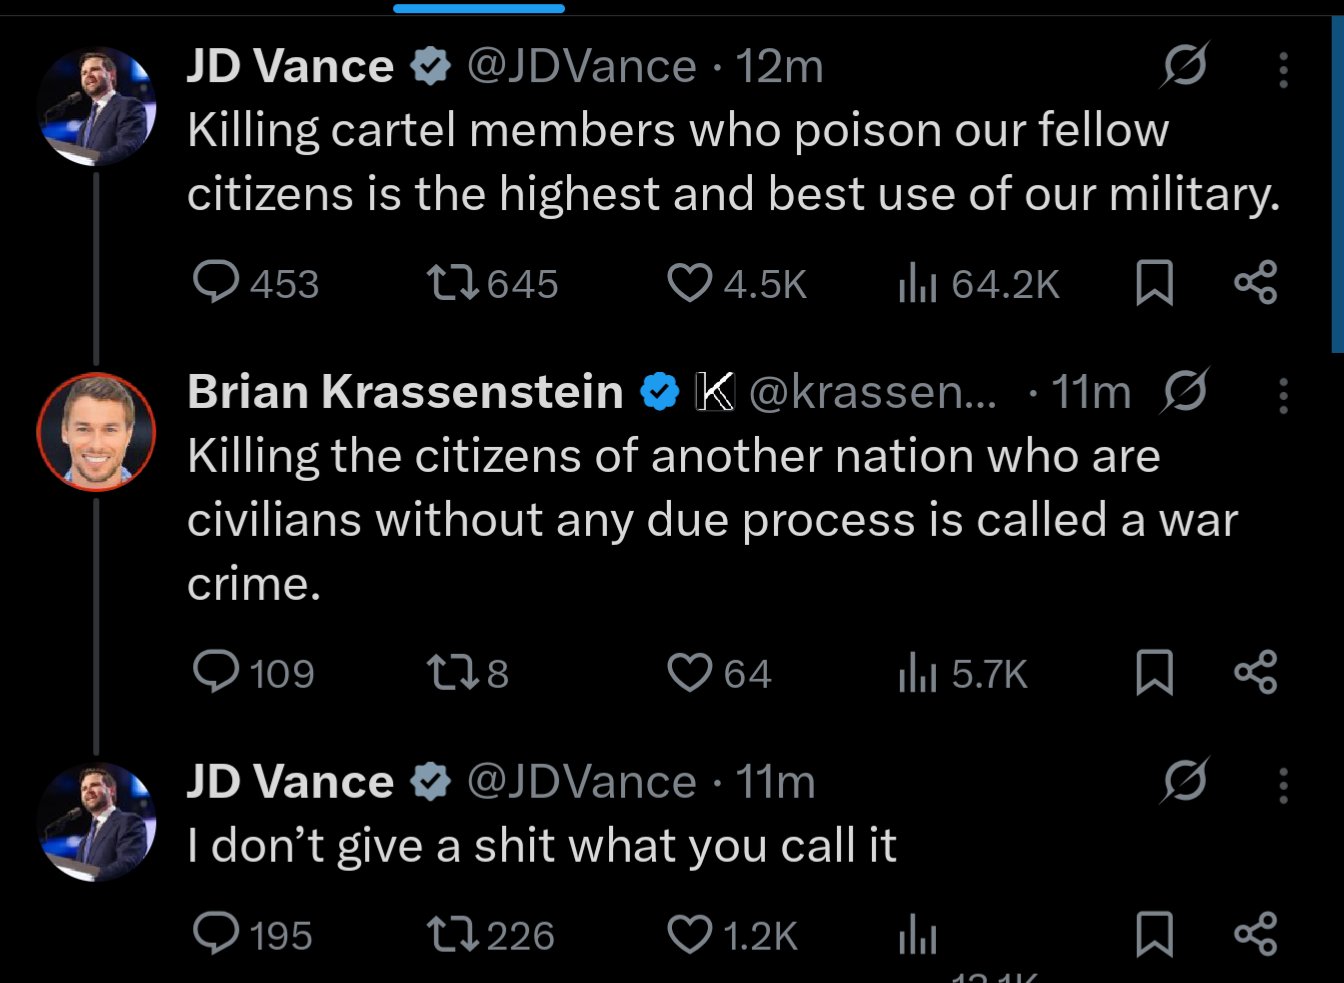1344x983 pixels.
Task: Bookmark JD Vance's first tweet
Action: click(1154, 283)
